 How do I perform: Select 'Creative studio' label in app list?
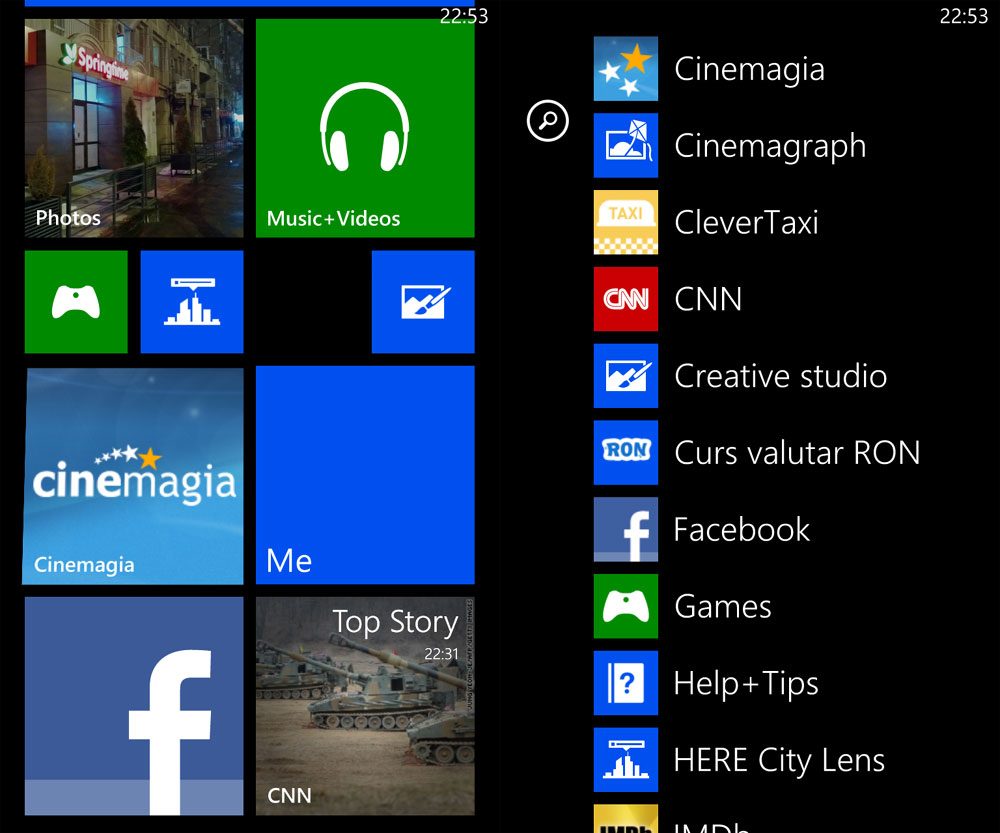click(x=781, y=376)
